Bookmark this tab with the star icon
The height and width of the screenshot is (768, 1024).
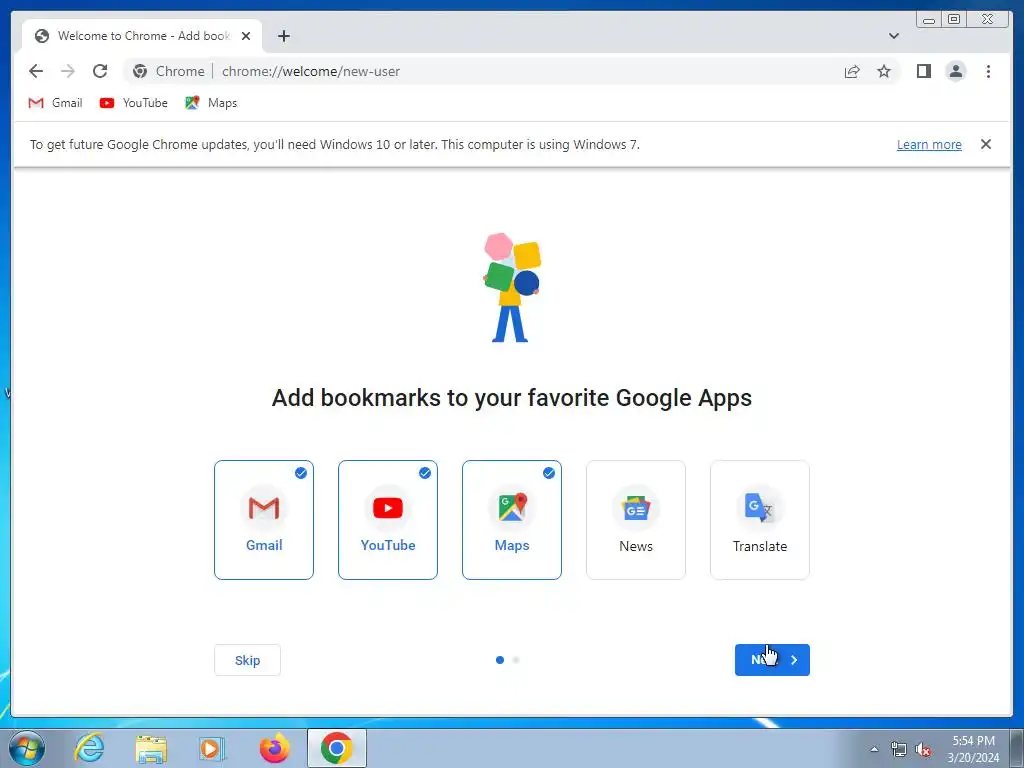point(884,72)
